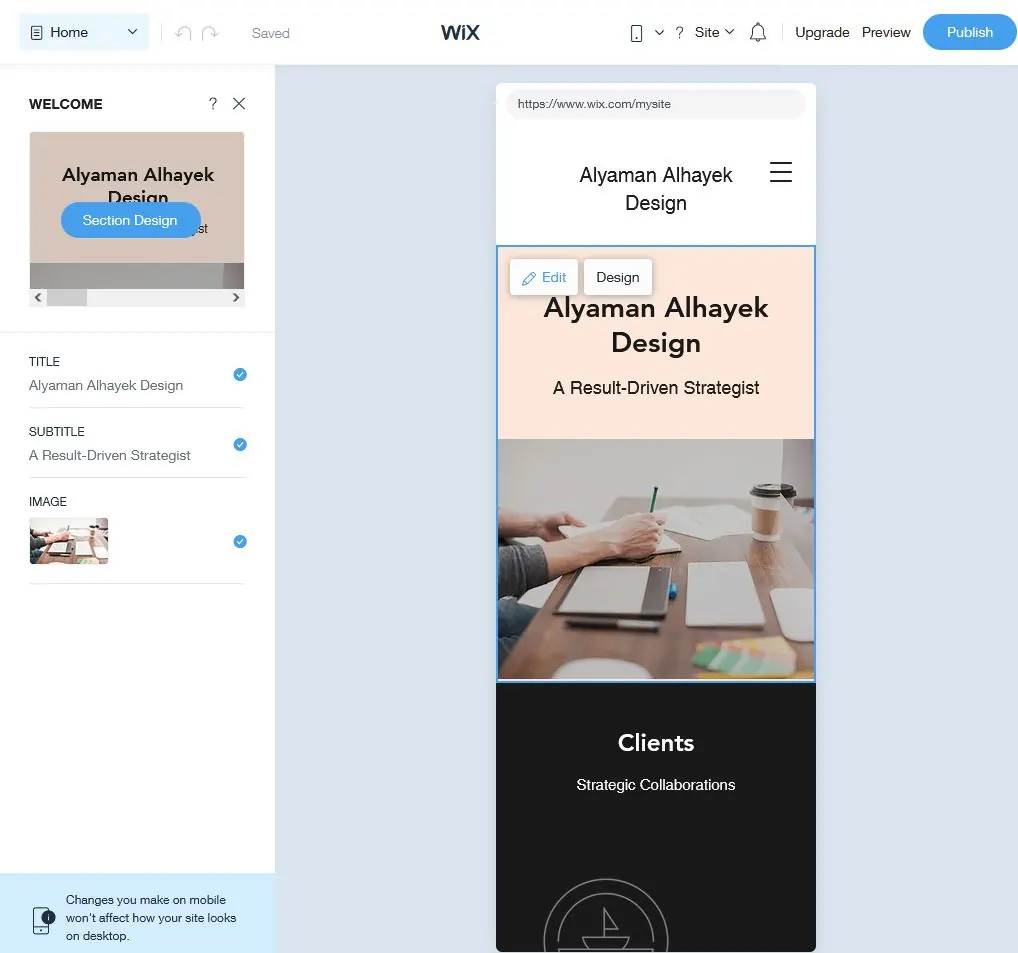Click the page icon beside Home

(37, 32)
